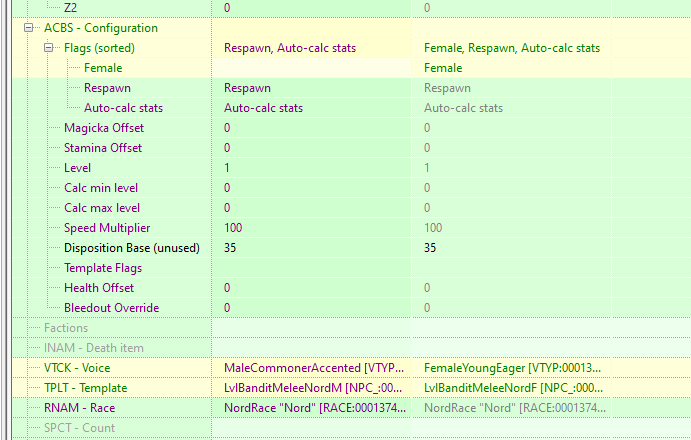Select the TPLT - Template row label
Image resolution: width=691 pixels, height=440 pixels.
click(x=85, y=388)
